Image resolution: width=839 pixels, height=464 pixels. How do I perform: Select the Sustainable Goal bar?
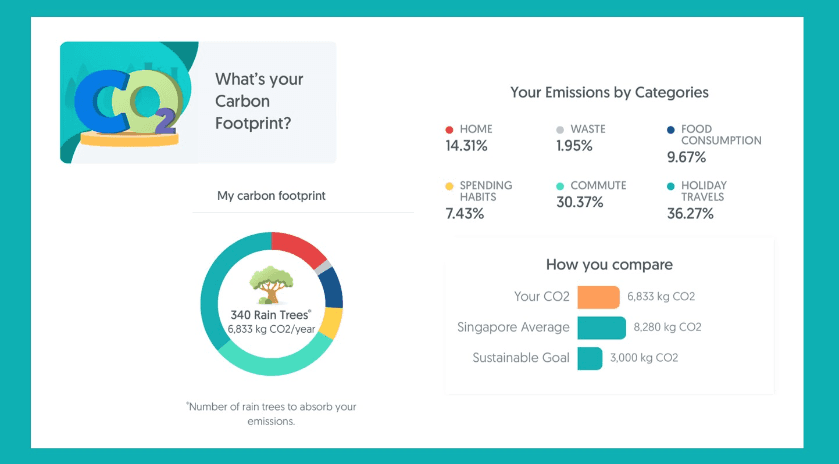click(589, 357)
